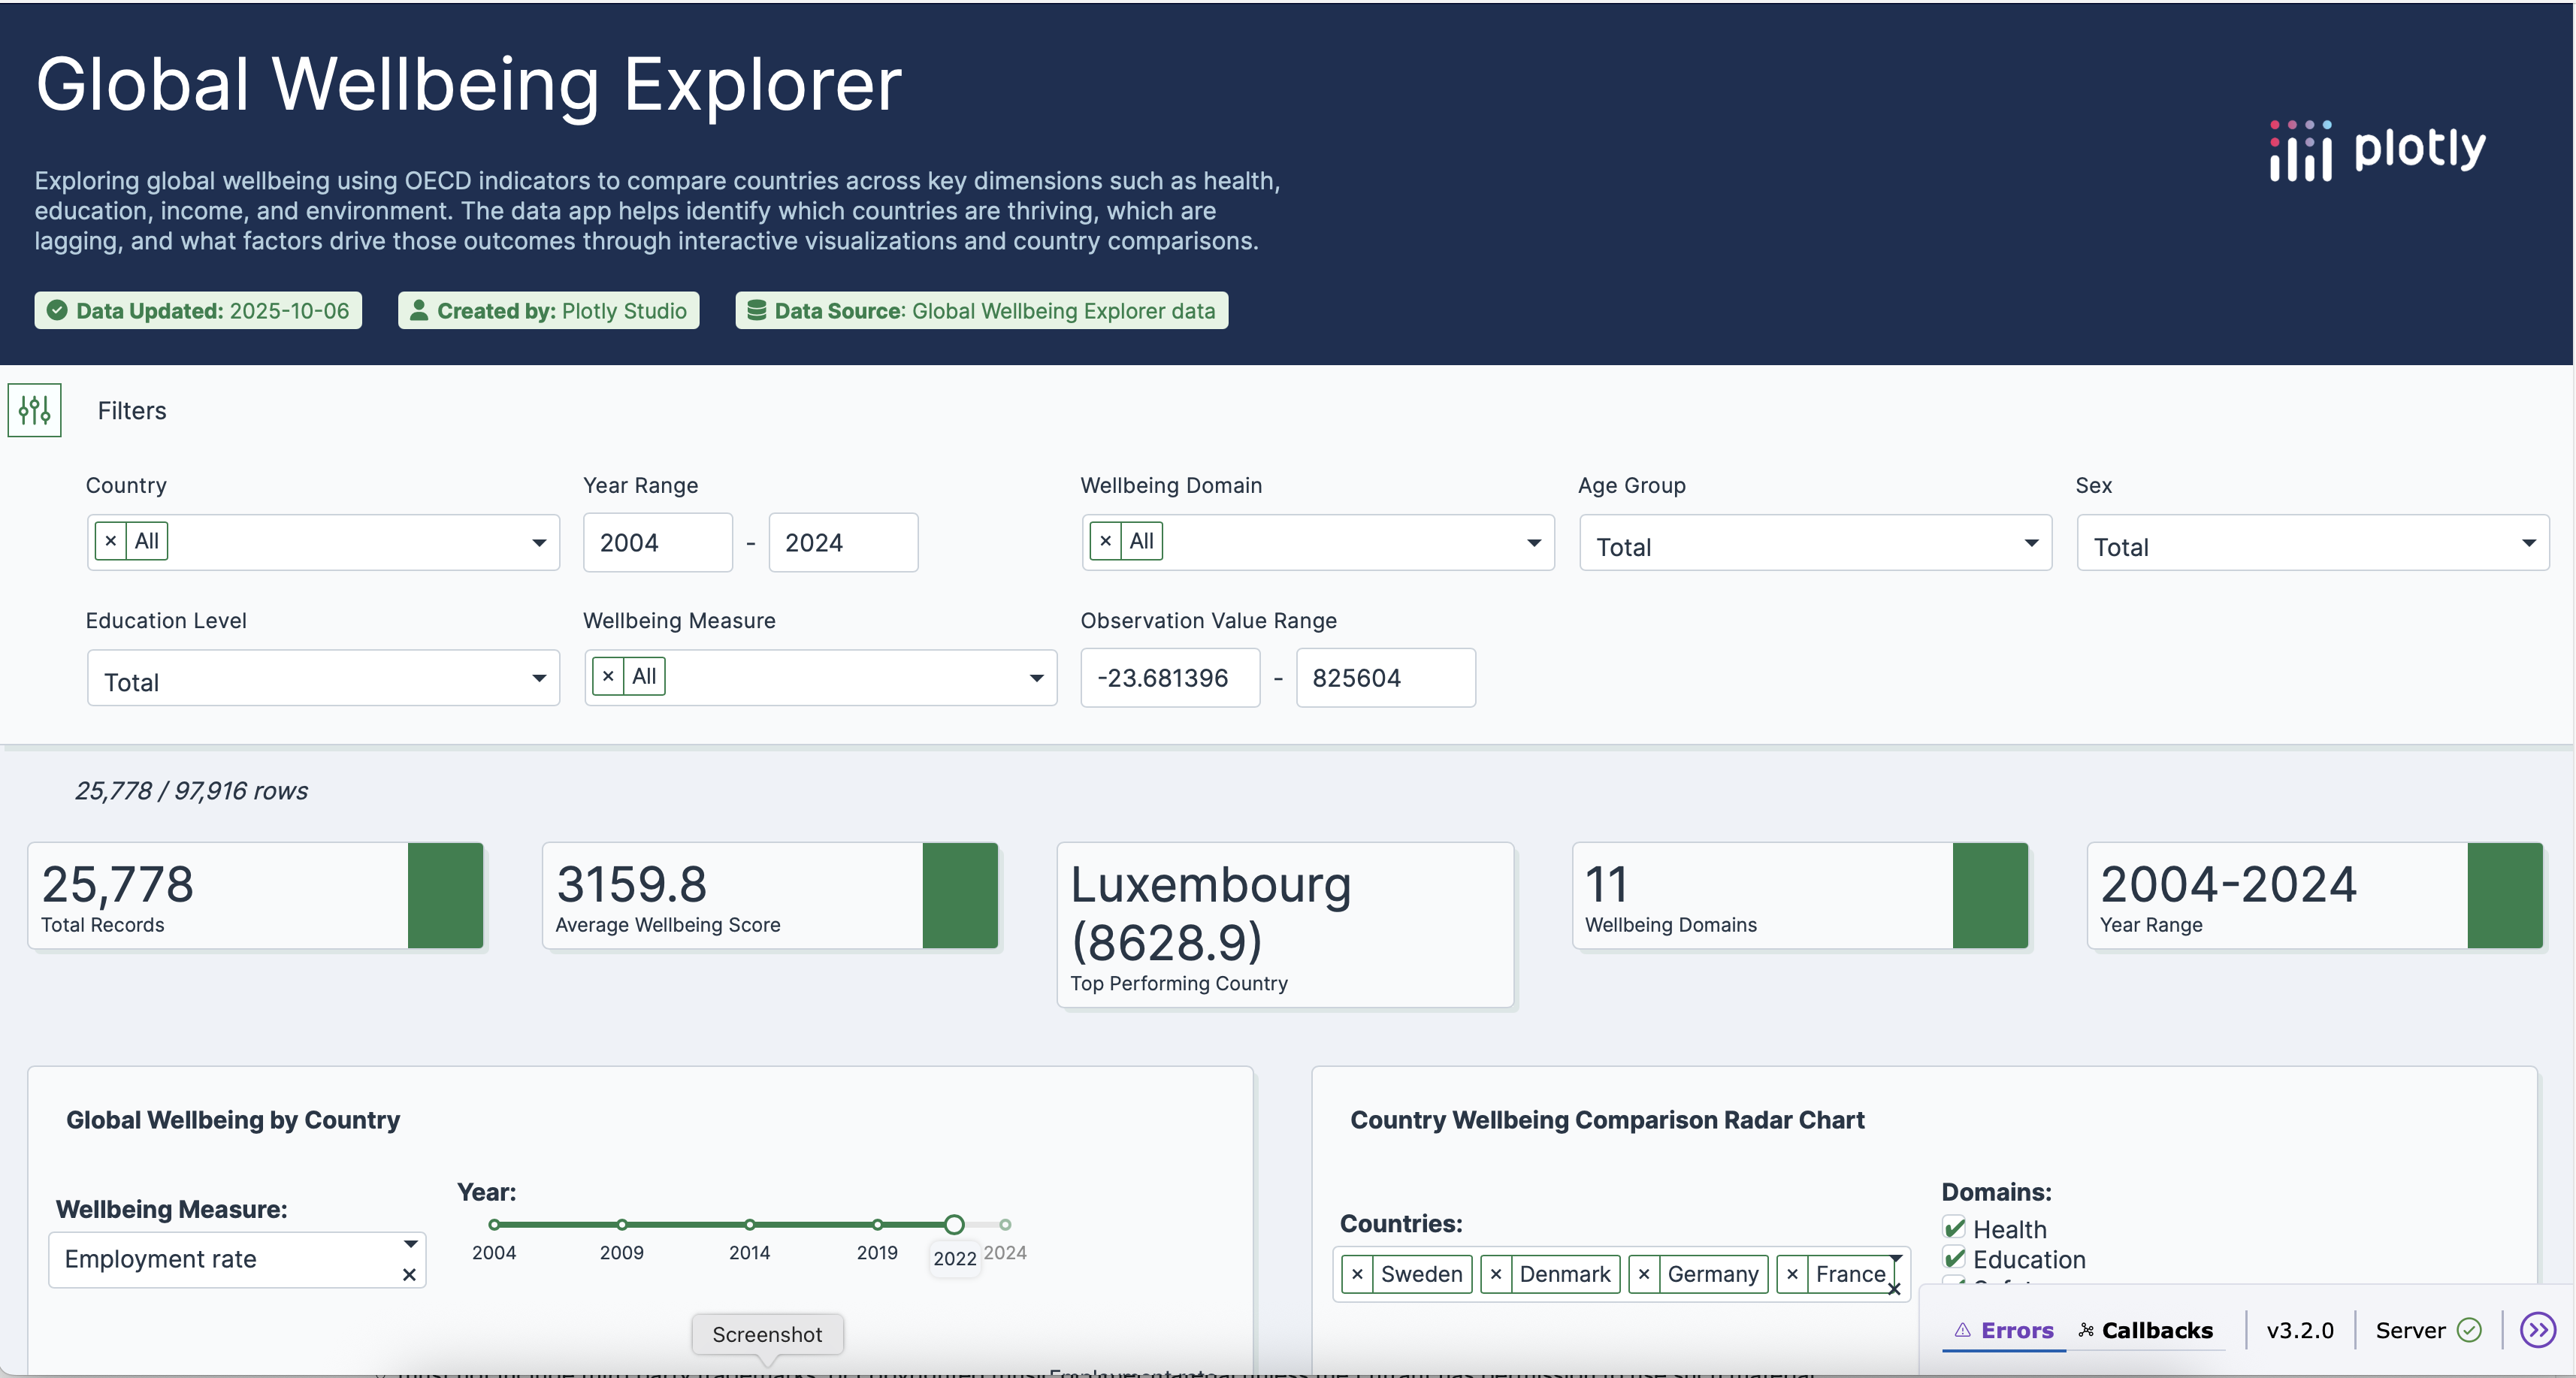Clear the Employment rate measure selection

tap(409, 1275)
